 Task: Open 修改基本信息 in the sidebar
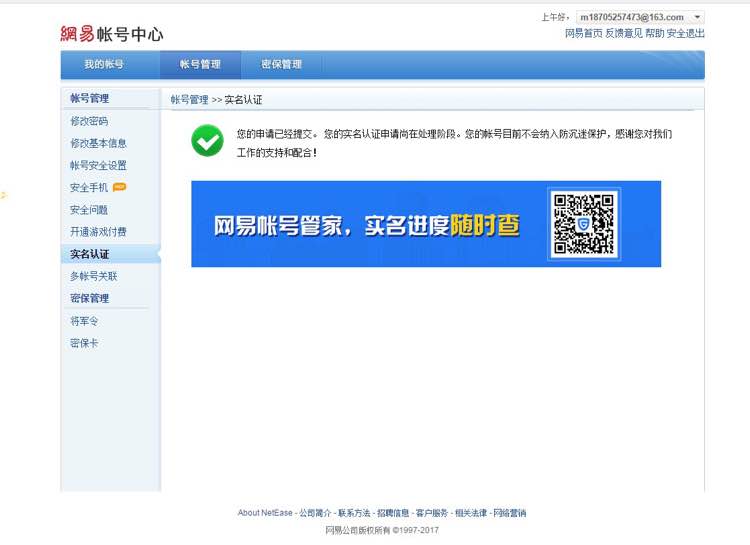pyautogui.click(x=98, y=143)
